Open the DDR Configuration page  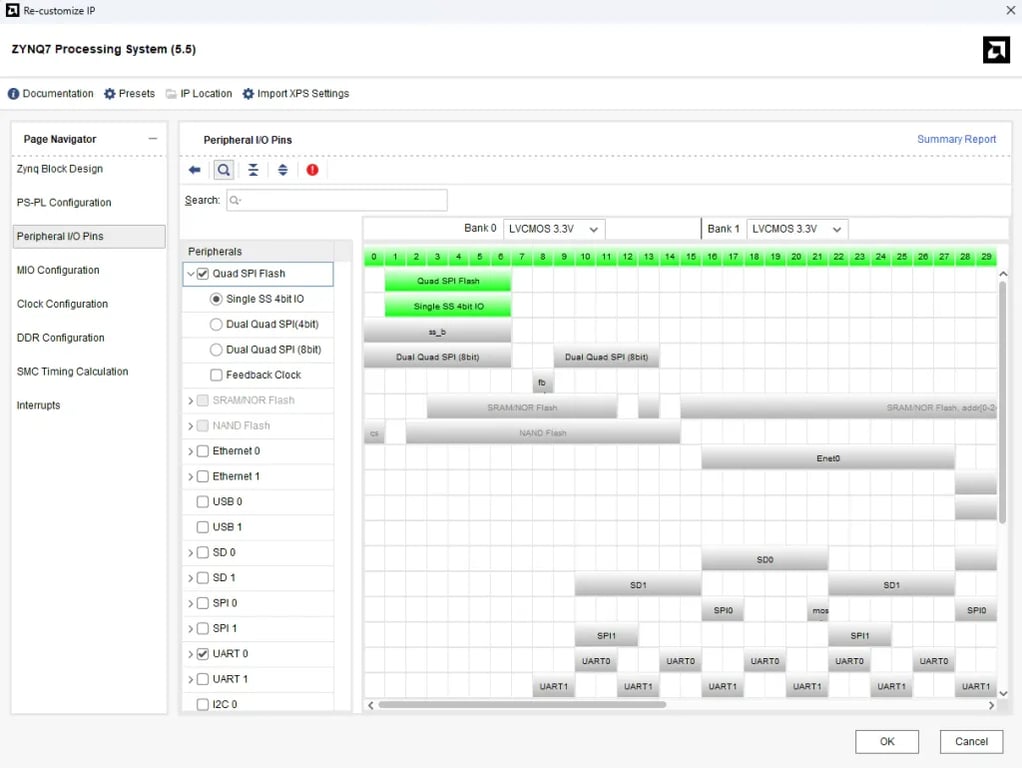tap(61, 338)
